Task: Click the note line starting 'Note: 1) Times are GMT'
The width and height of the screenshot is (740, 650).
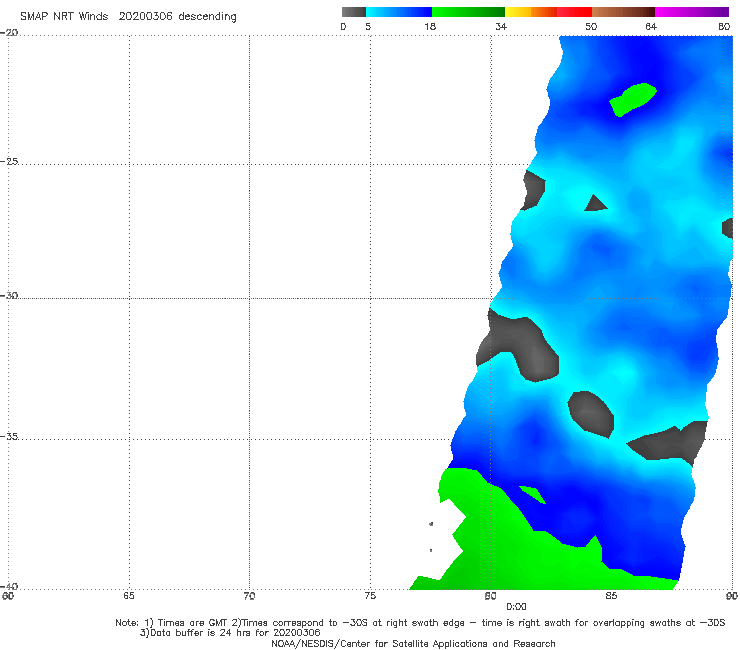Action: (420, 623)
